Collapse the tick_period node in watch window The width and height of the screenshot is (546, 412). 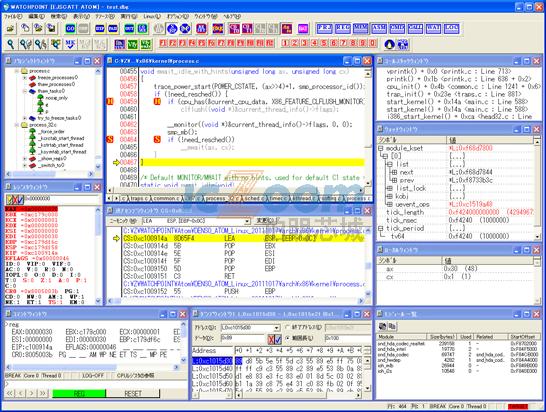point(381,228)
